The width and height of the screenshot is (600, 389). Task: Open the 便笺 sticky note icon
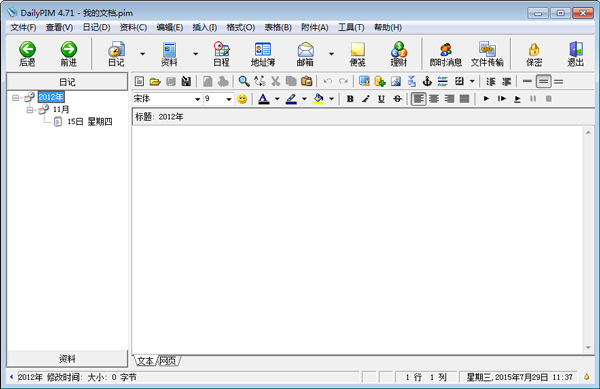point(357,54)
